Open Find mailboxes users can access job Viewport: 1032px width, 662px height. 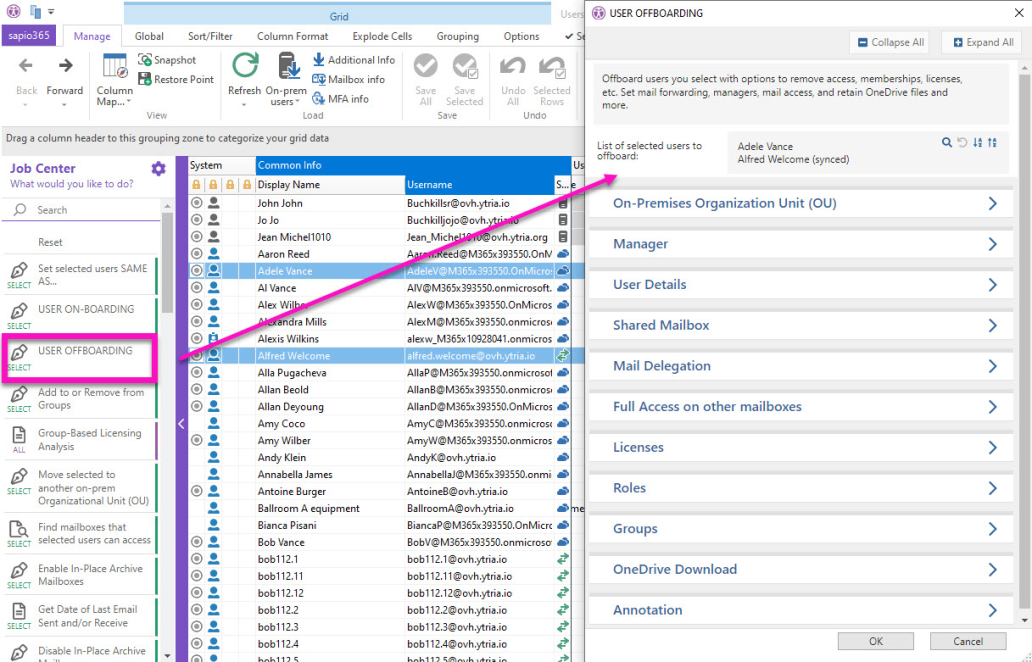[x=80, y=534]
